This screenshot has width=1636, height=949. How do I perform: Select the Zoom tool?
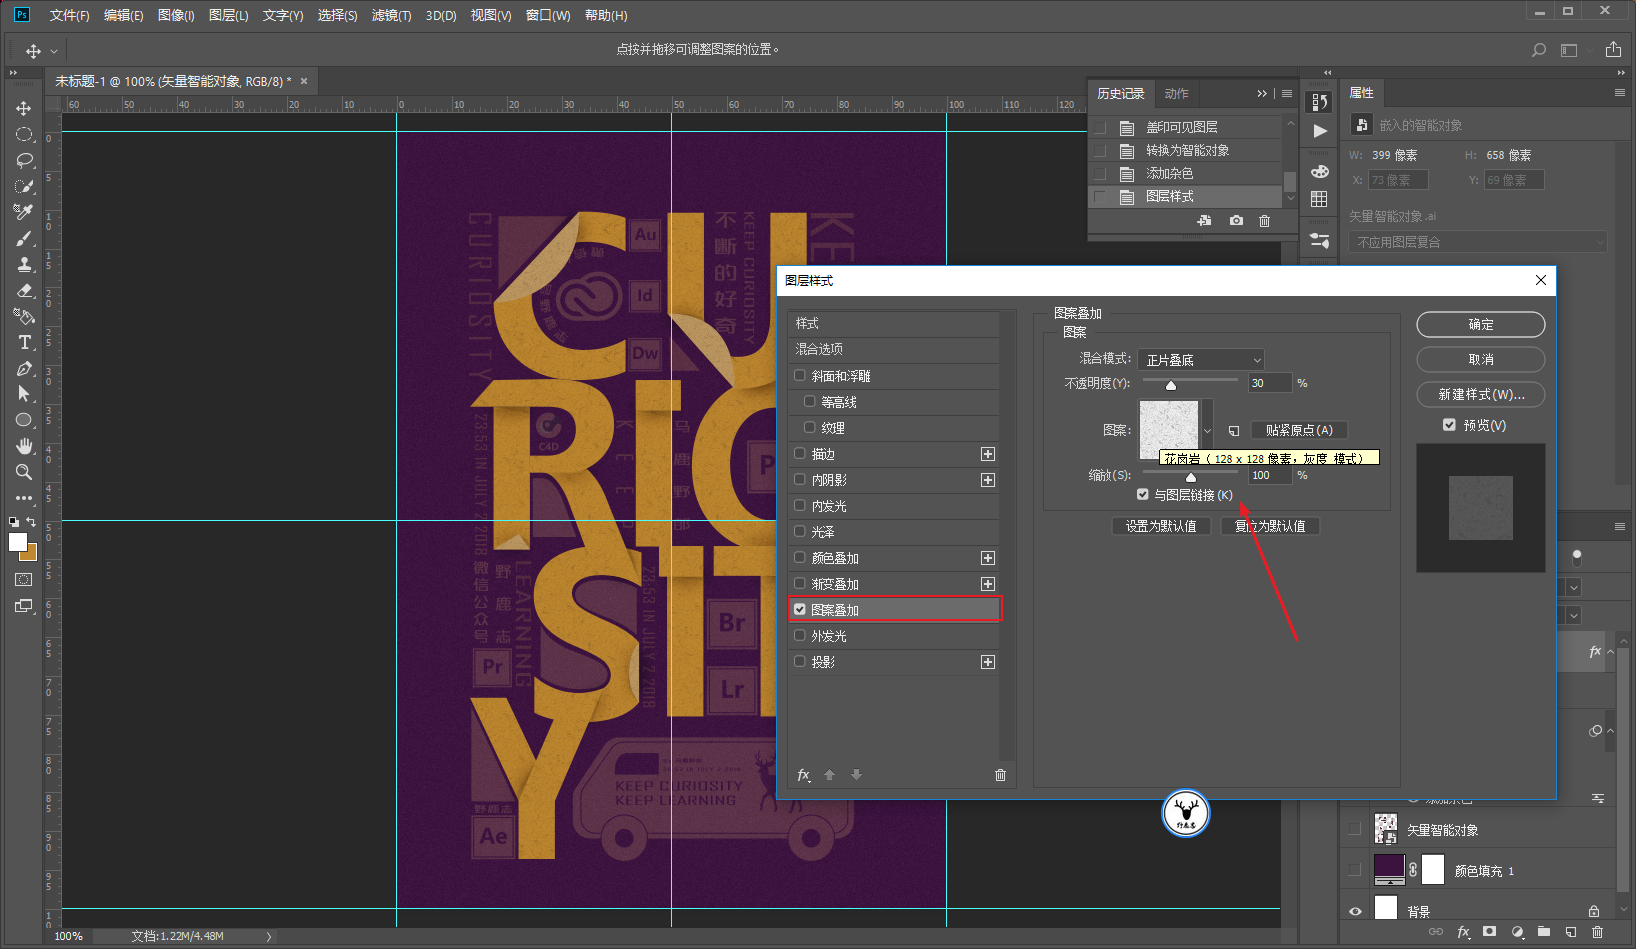tap(24, 472)
